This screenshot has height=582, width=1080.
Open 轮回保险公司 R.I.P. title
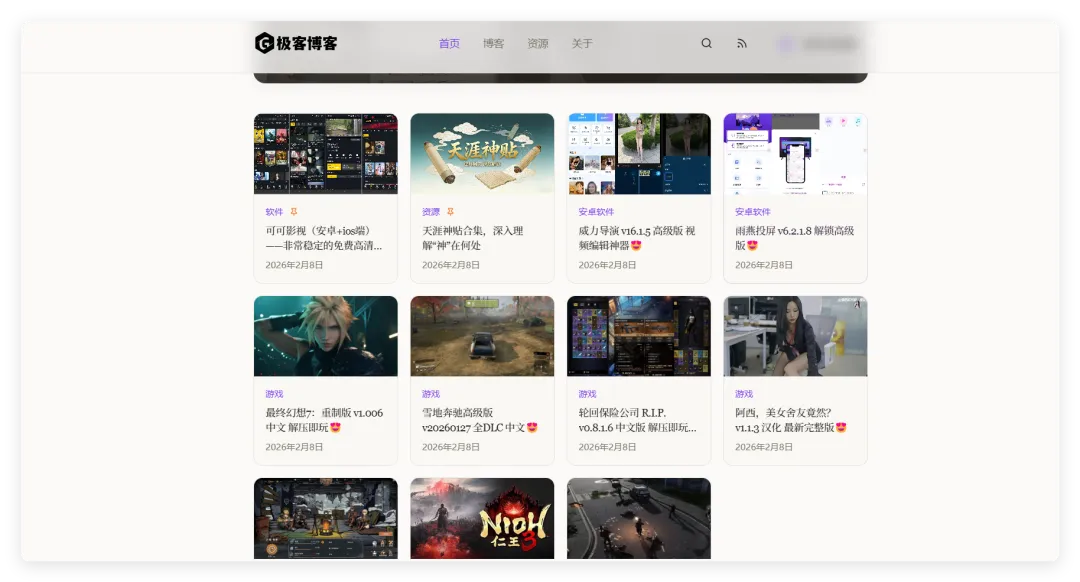637,420
